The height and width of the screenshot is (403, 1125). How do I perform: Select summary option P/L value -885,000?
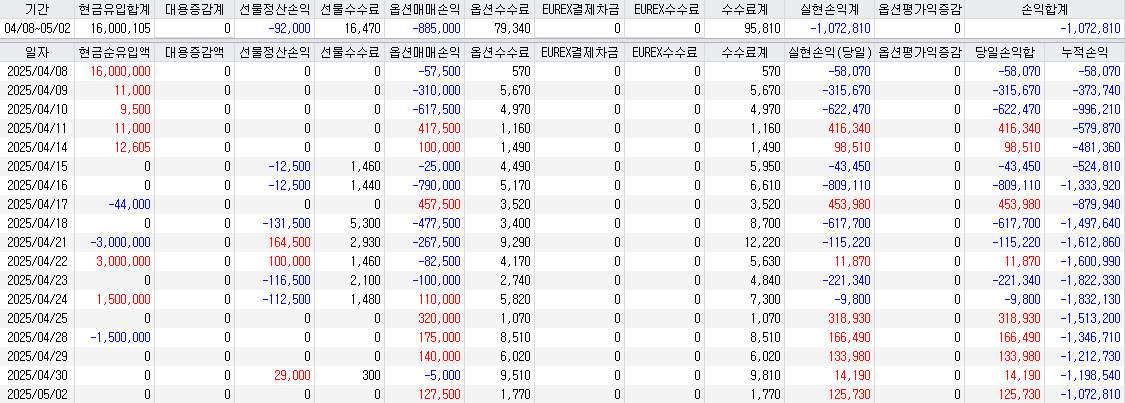coord(424,29)
